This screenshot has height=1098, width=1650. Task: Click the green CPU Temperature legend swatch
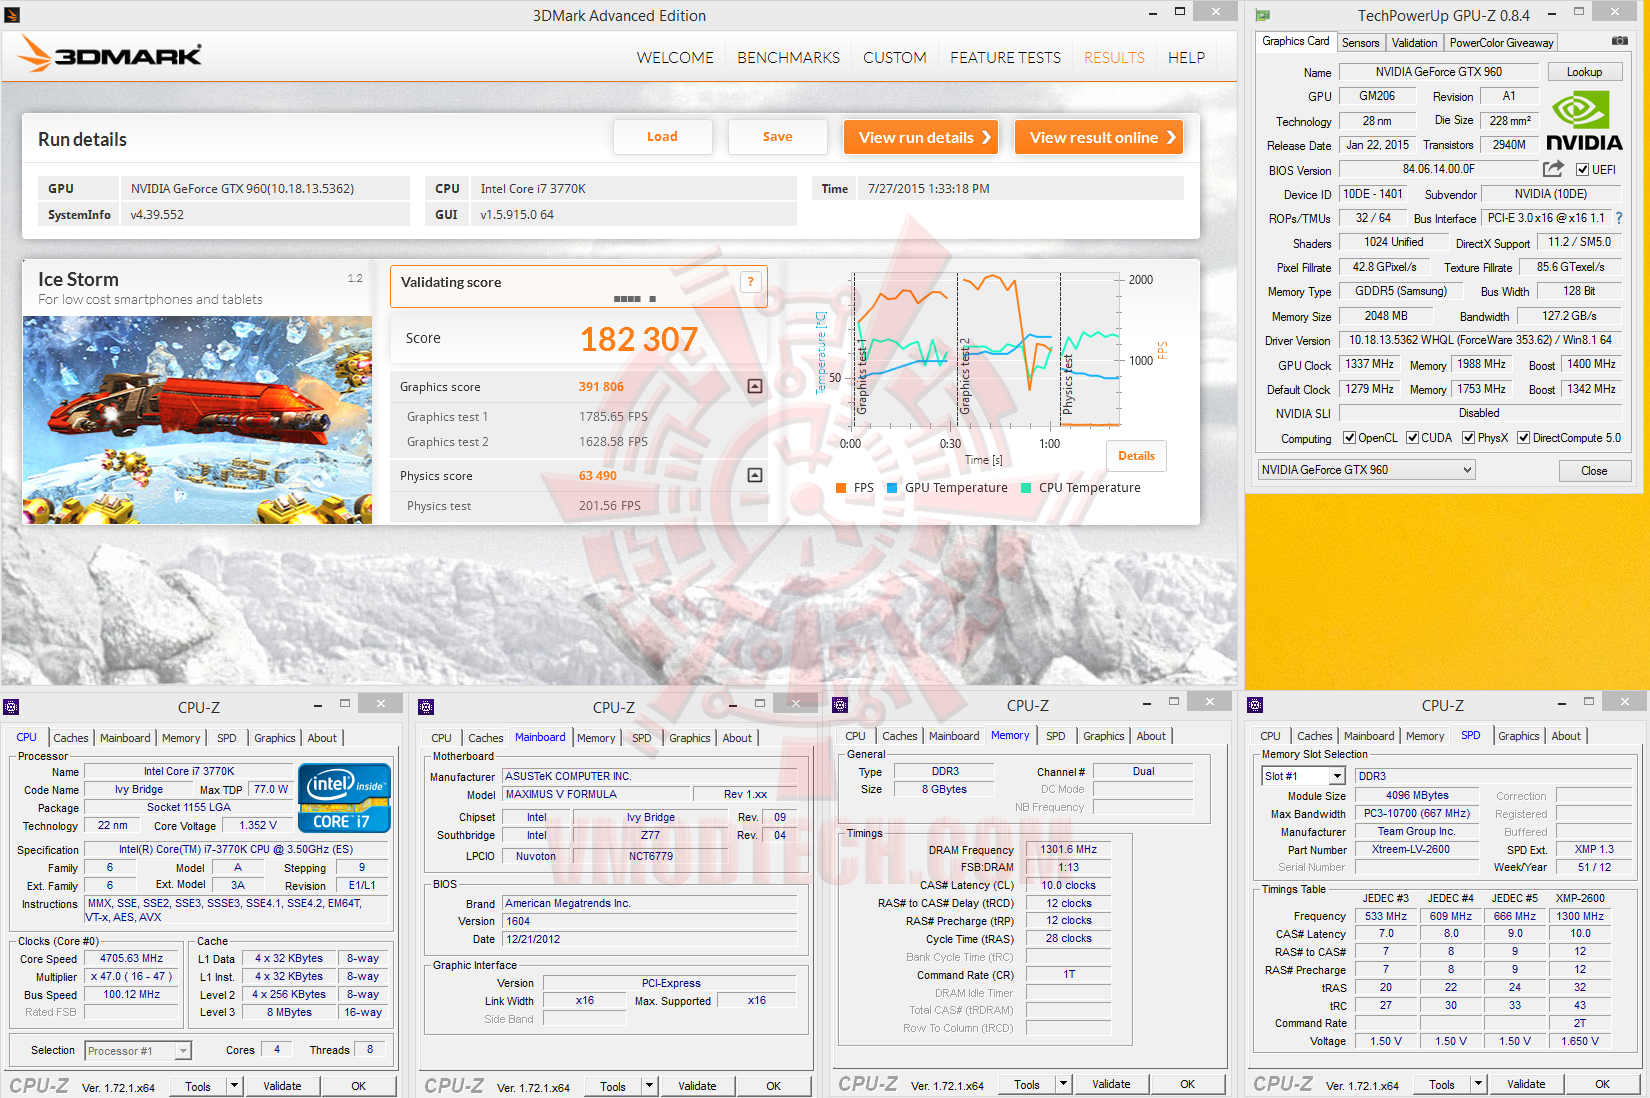point(1026,488)
